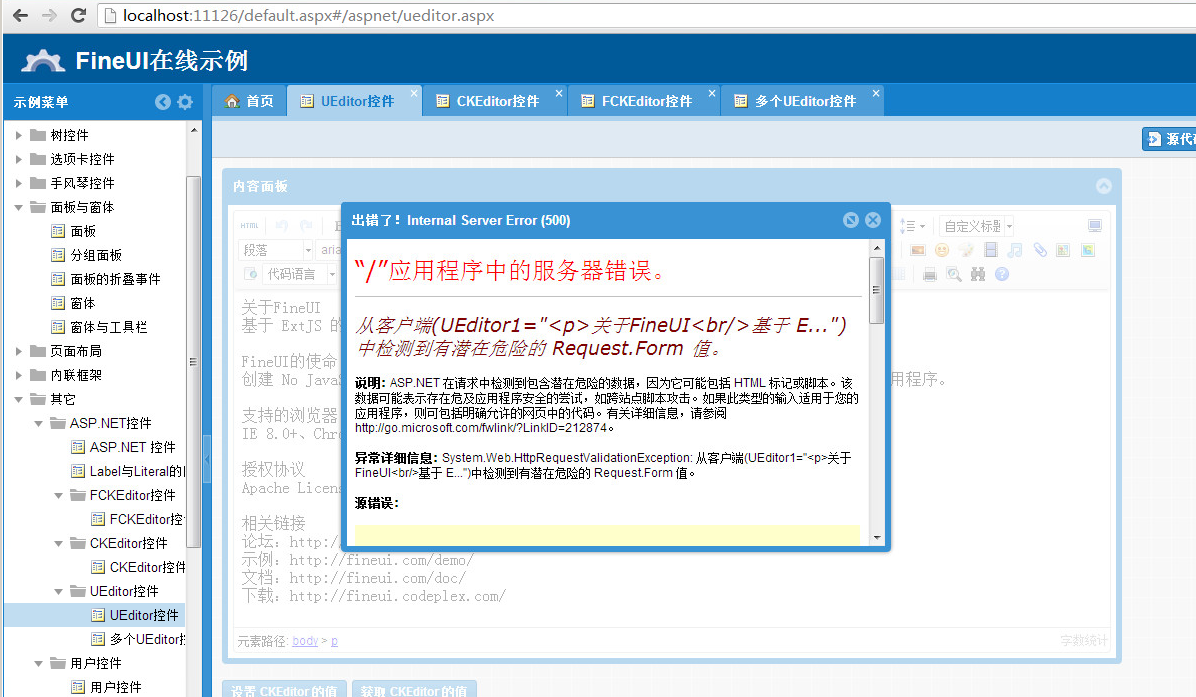
Task: Maximize the Internal Server Error dialog
Action: [850, 220]
